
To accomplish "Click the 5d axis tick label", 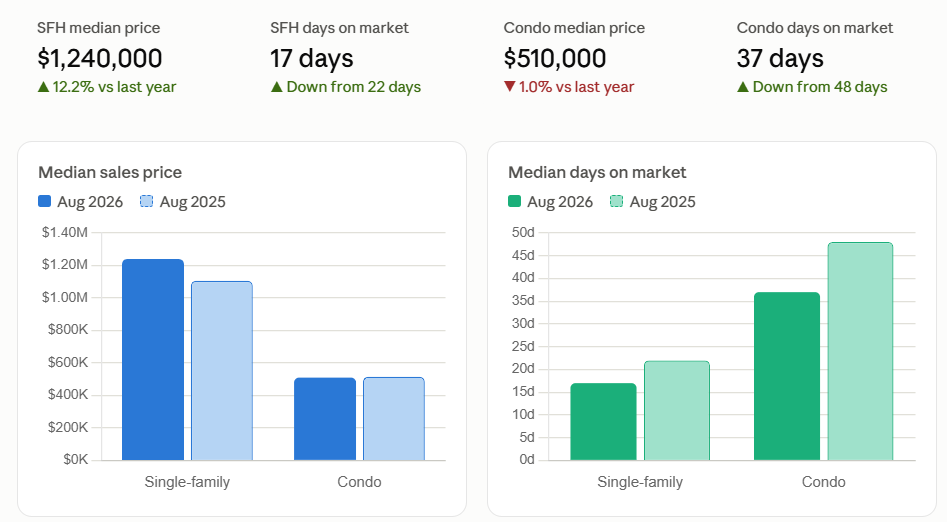I will coord(527,437).
